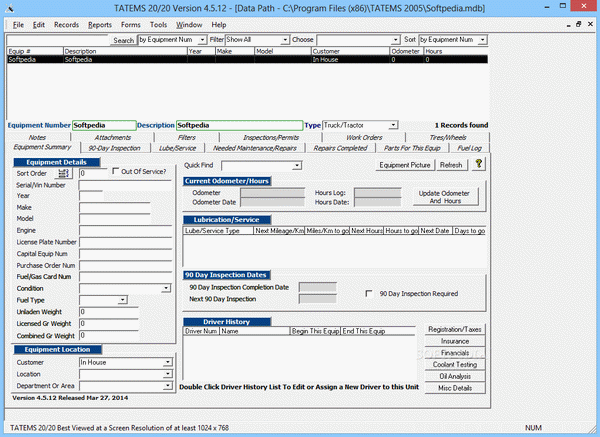This screenshot has width=600, height=437.
Task: Open the Reports menu
Action: point(100,25)
